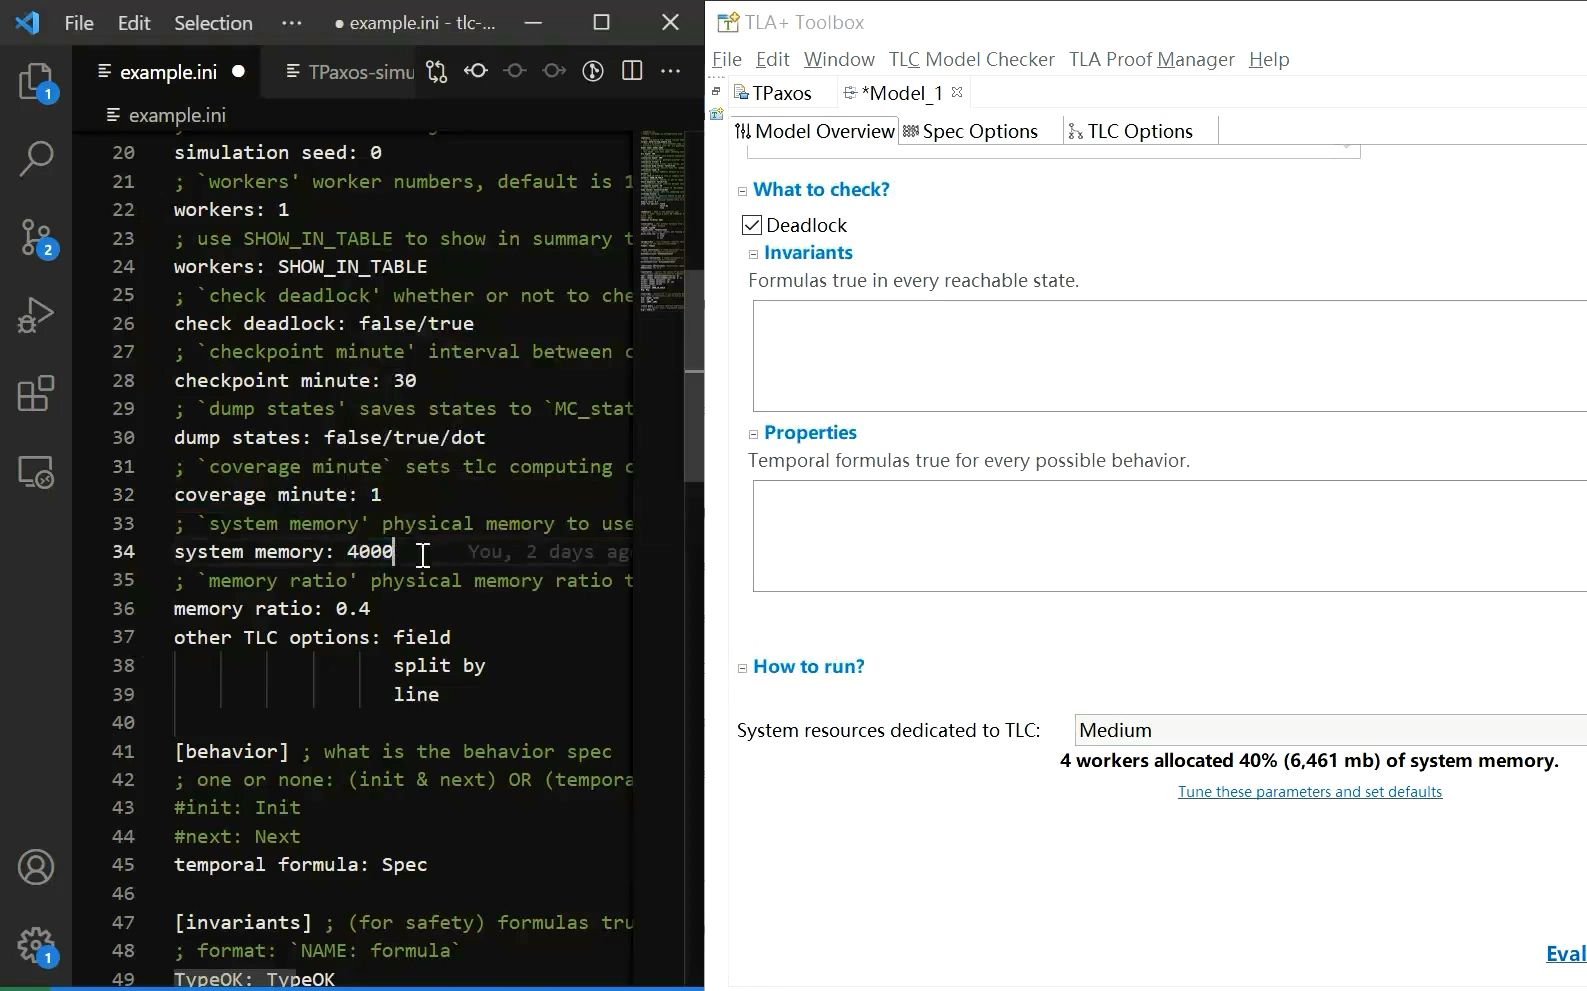The height and width of the screenshot is (991, 1587).
Task: Toggle the Deadlock checkbox
Action: coord(752,225)
